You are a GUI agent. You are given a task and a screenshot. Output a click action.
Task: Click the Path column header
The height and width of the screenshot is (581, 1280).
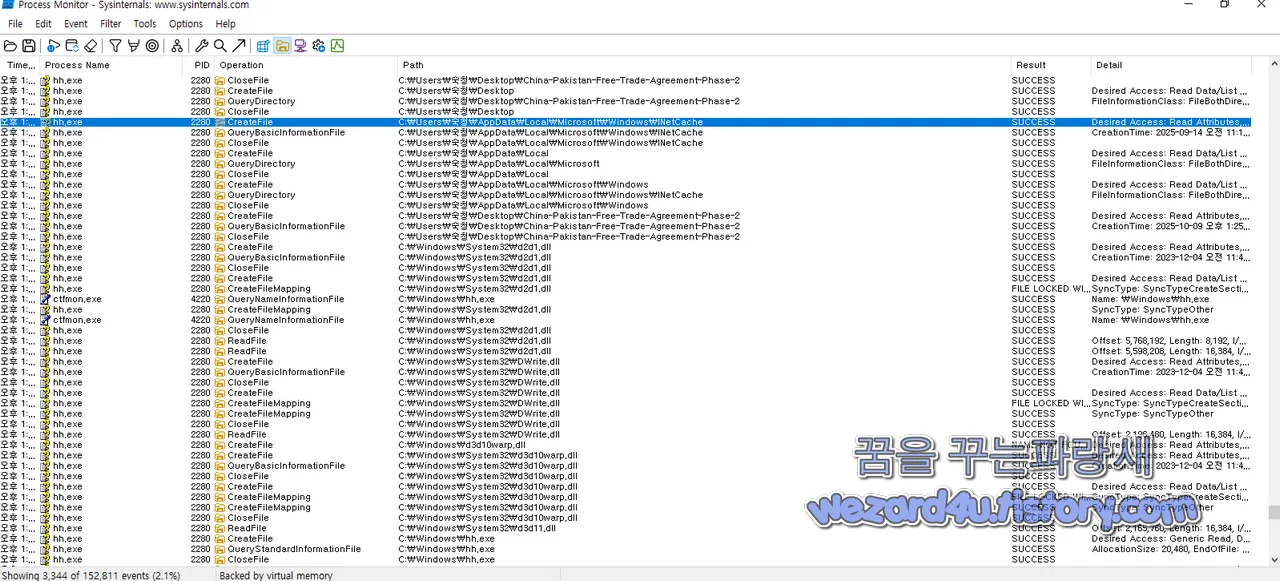[x=705, y=65]
